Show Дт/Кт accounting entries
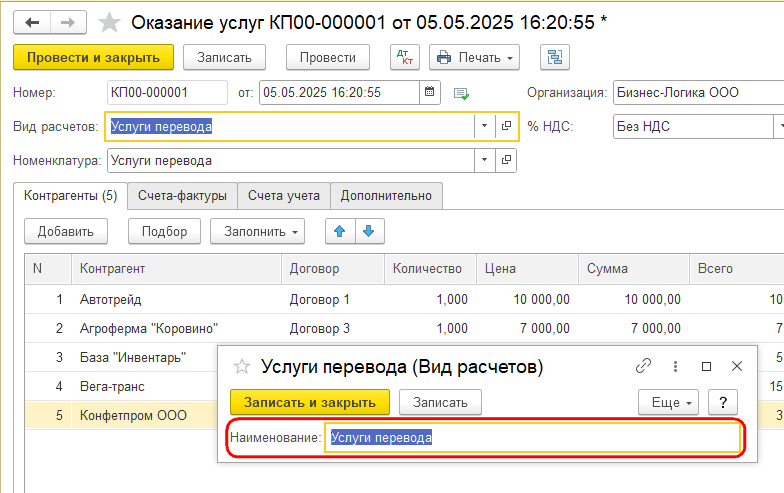 pos(404,58)
